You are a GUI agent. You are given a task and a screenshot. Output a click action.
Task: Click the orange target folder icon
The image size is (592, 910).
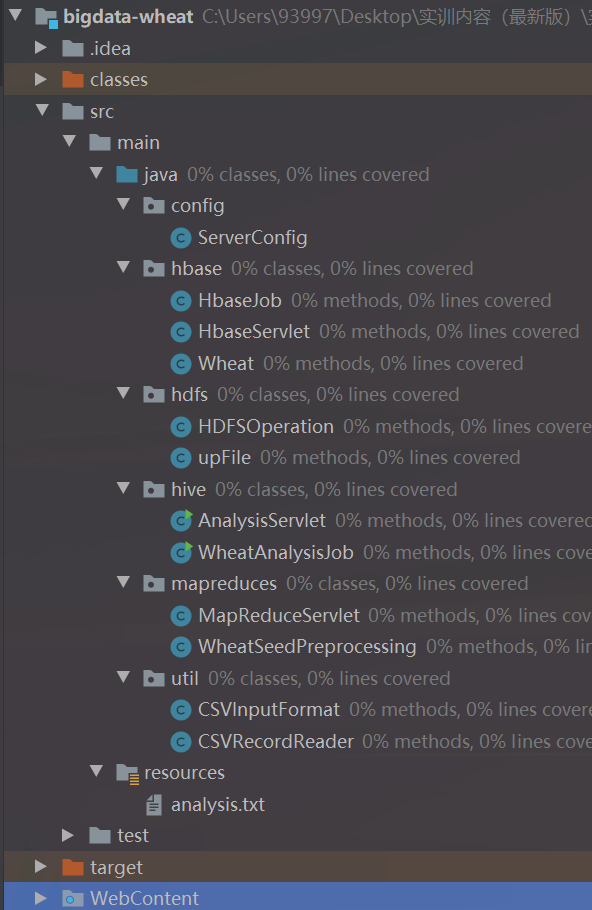pyautogui.click(x=73, y=867)
